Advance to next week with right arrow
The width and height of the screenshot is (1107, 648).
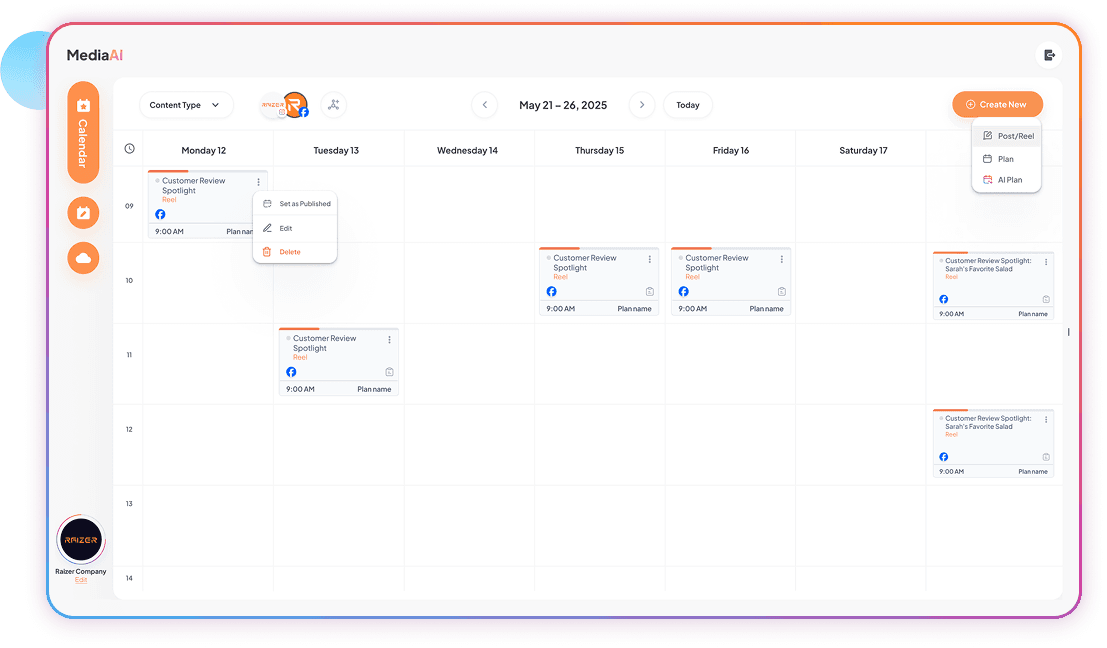[x=642, y=105]
